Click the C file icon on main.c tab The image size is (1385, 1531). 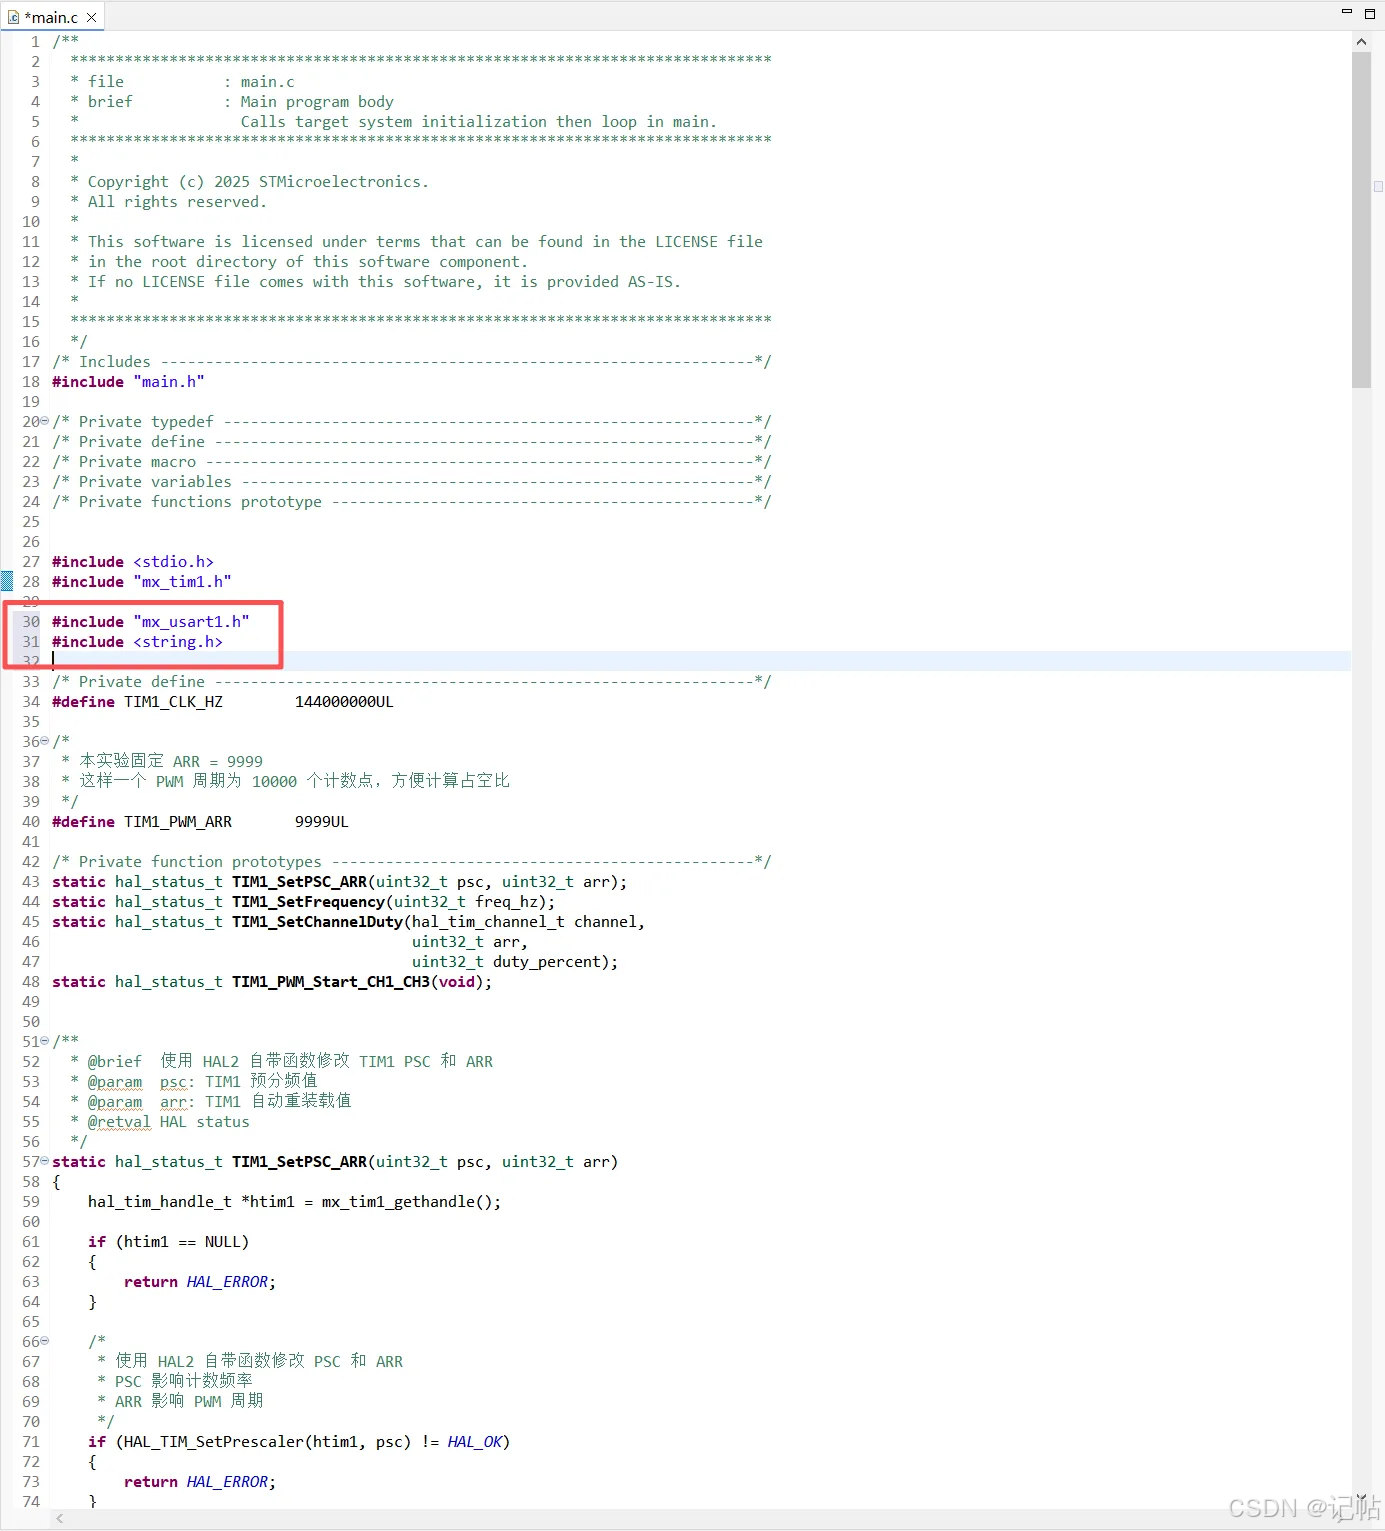pyautogui.click(x=13, y=17)
